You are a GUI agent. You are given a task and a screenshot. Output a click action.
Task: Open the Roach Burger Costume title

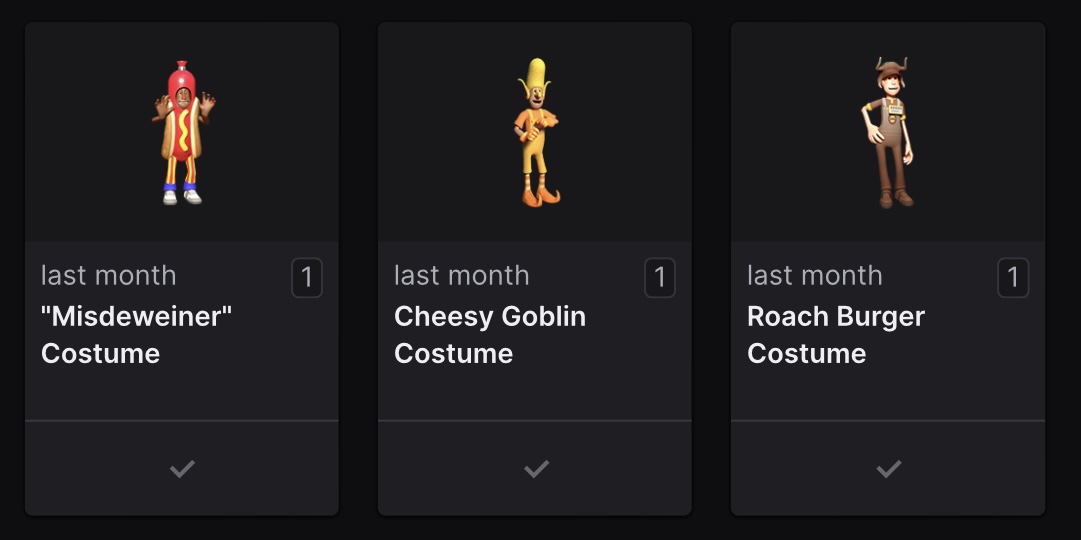[836, 335]
